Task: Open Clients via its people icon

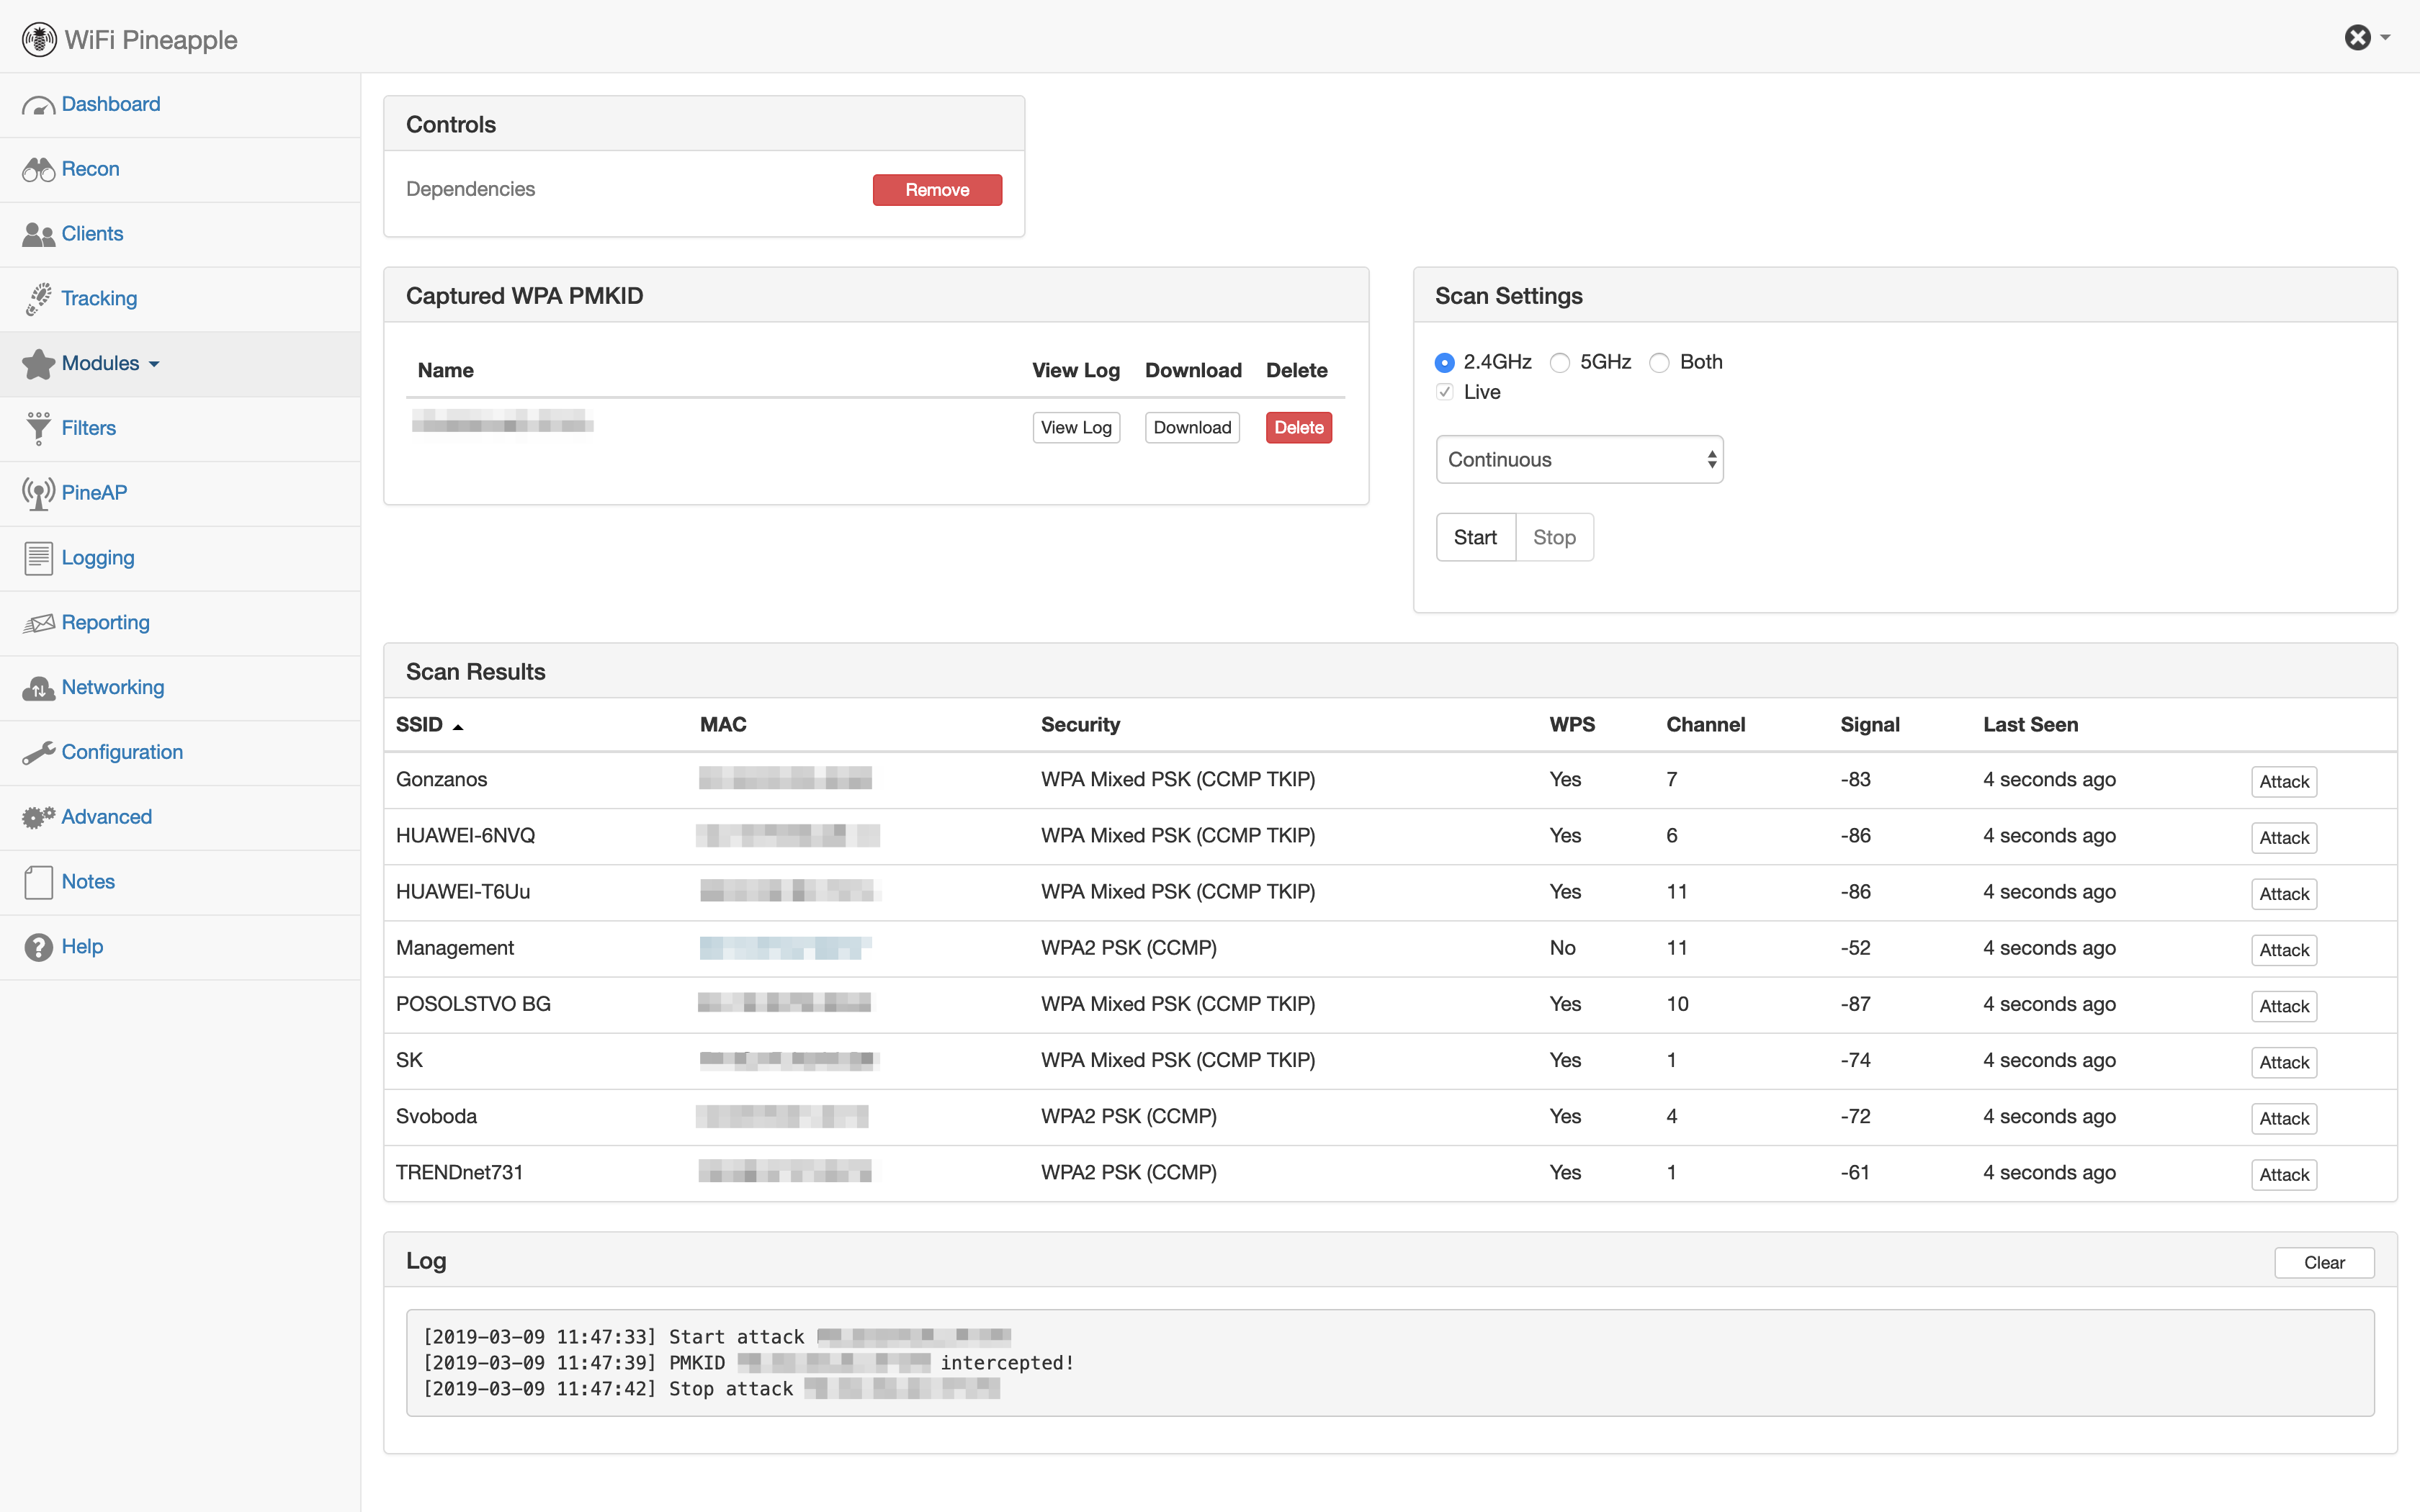Action: click(x=38, y=234)
